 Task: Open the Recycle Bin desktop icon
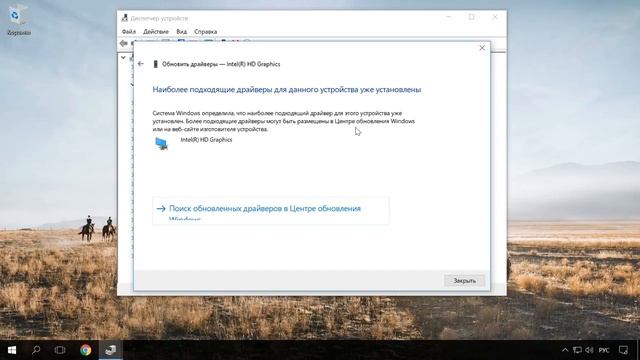coord(19,20)
